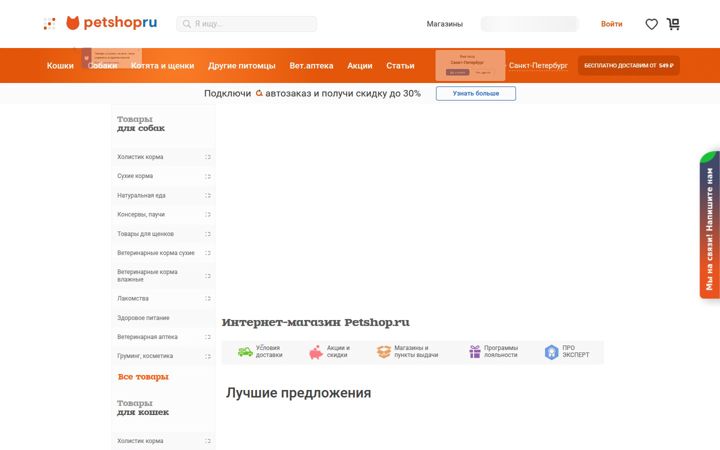This screenshot has width=720, height=450.
Task: Expand Ветеринарные корма влажные arrow
Action: tap(208, 276)
